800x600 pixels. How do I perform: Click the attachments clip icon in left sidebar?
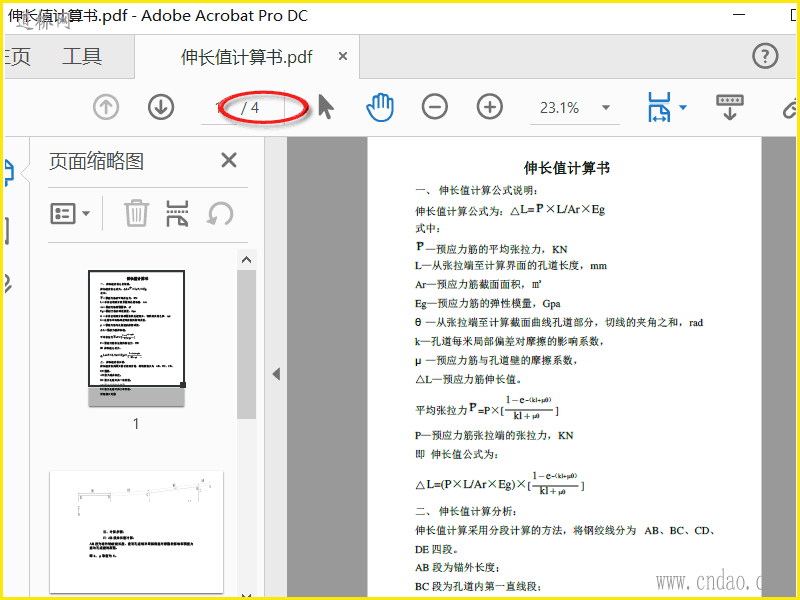coord(7,283)
